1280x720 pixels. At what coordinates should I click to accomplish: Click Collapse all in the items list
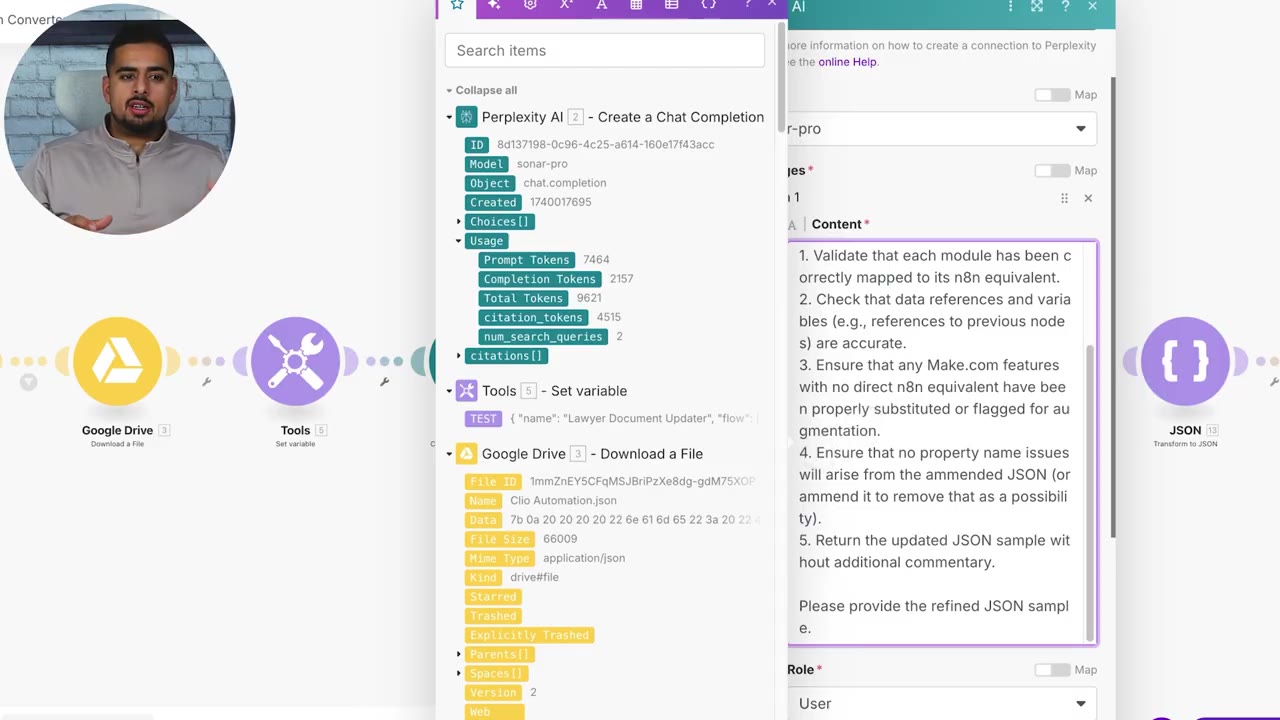[486, 90]
